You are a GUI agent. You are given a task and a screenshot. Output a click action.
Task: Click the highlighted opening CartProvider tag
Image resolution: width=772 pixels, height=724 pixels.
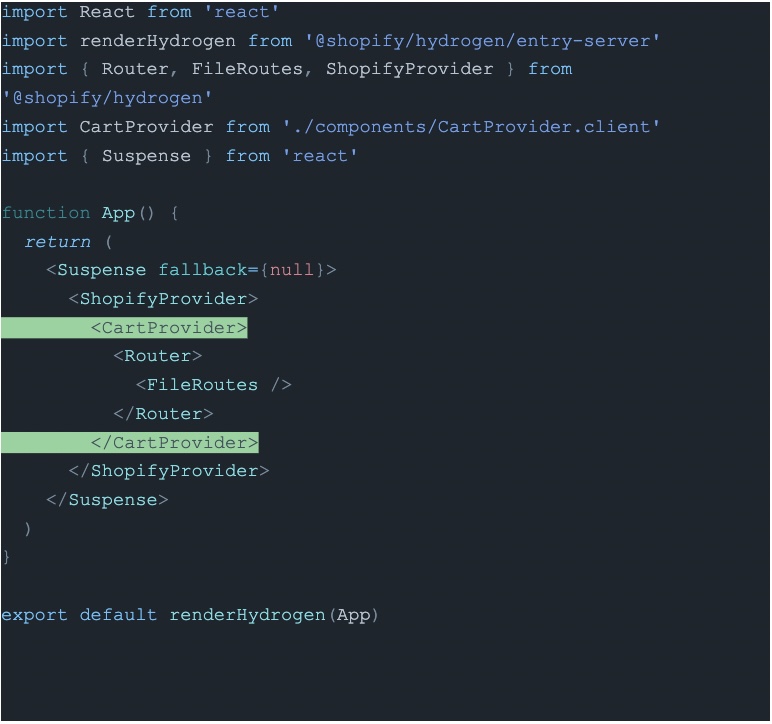[x=169, y=328]
